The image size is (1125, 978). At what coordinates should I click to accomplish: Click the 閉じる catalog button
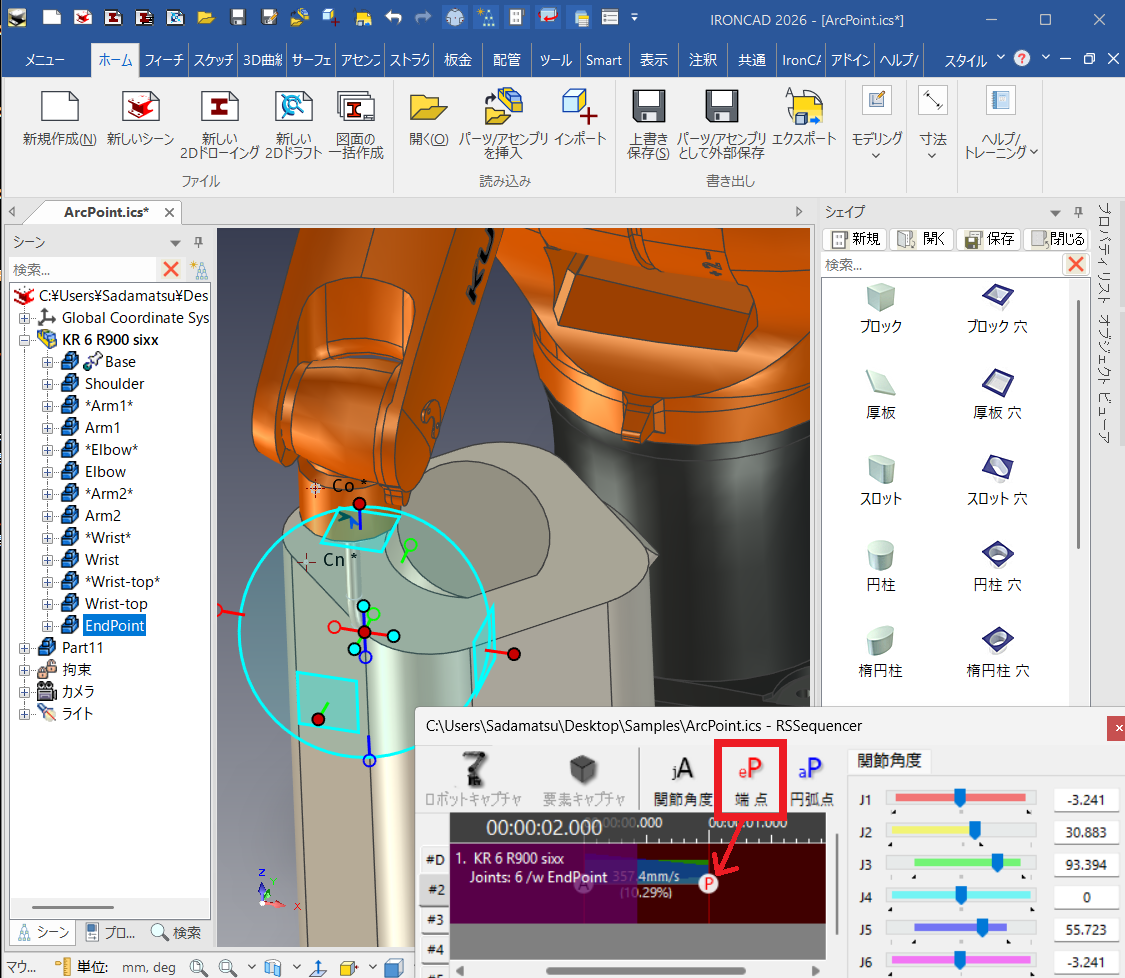click(x=1057, y=239)
